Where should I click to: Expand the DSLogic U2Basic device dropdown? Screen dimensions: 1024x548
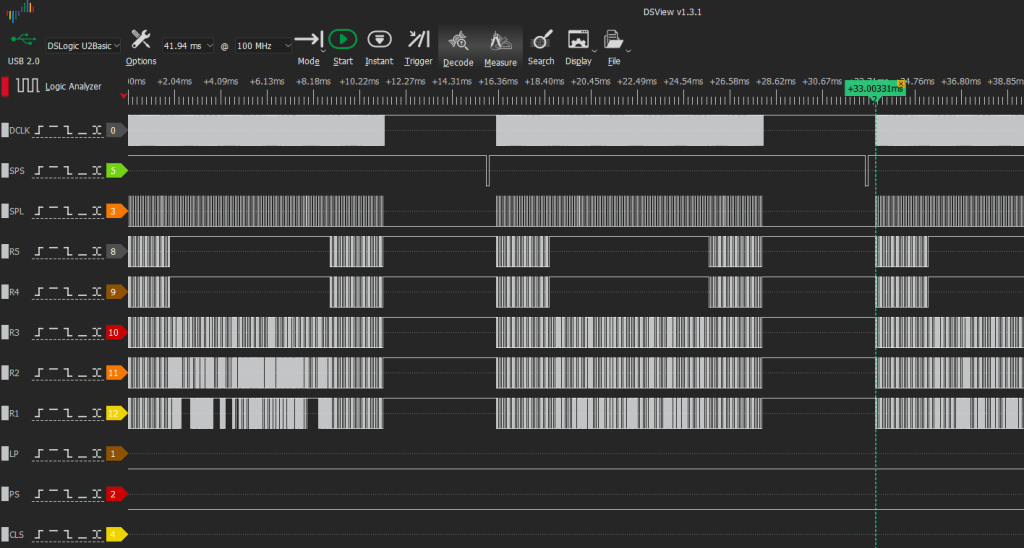click(83, 45)
